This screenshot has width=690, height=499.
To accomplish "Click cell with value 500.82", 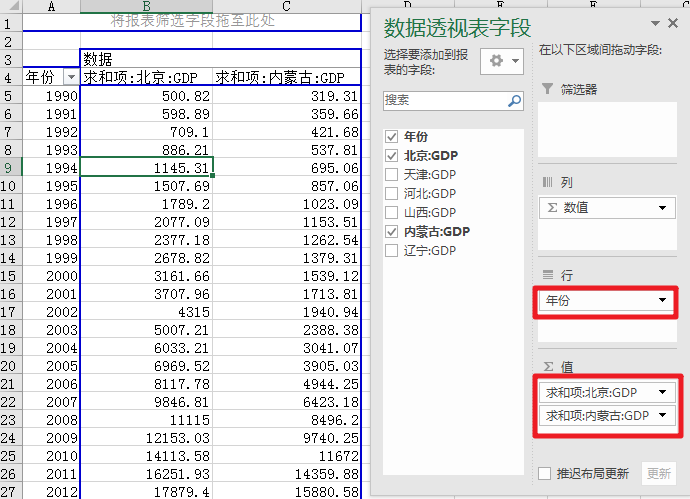I will click(146, 95).
